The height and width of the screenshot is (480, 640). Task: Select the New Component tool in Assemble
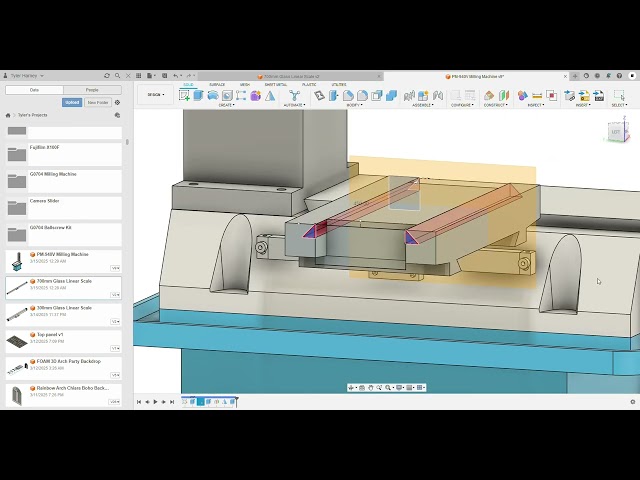pos(423,96)
